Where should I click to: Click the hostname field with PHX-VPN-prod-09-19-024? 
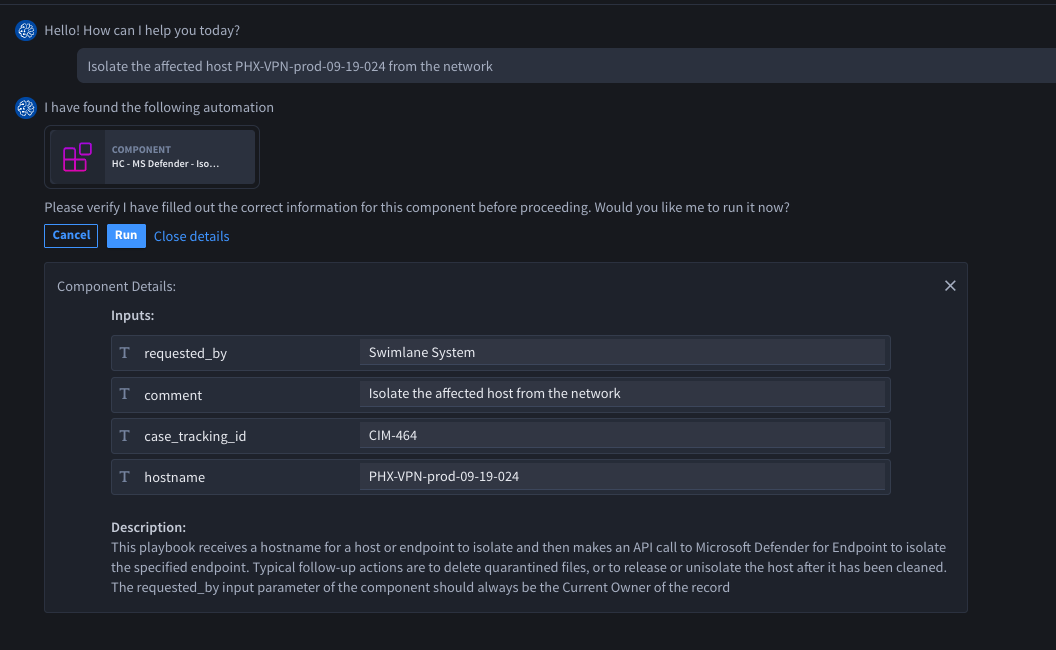pyautogui.click(x=621, y=476)
